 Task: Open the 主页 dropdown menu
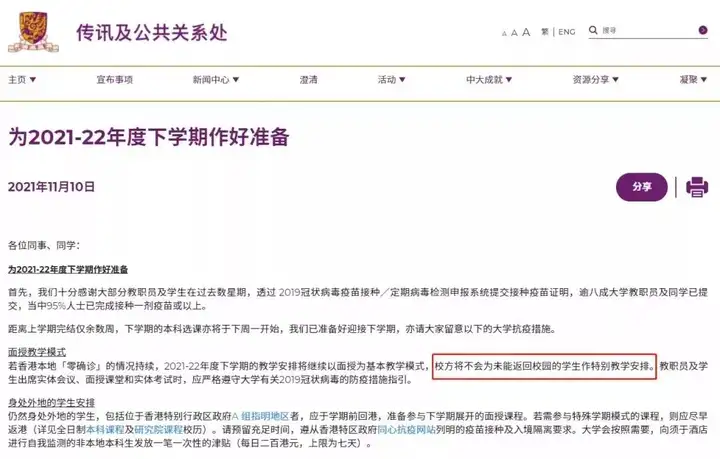point(22,79)
